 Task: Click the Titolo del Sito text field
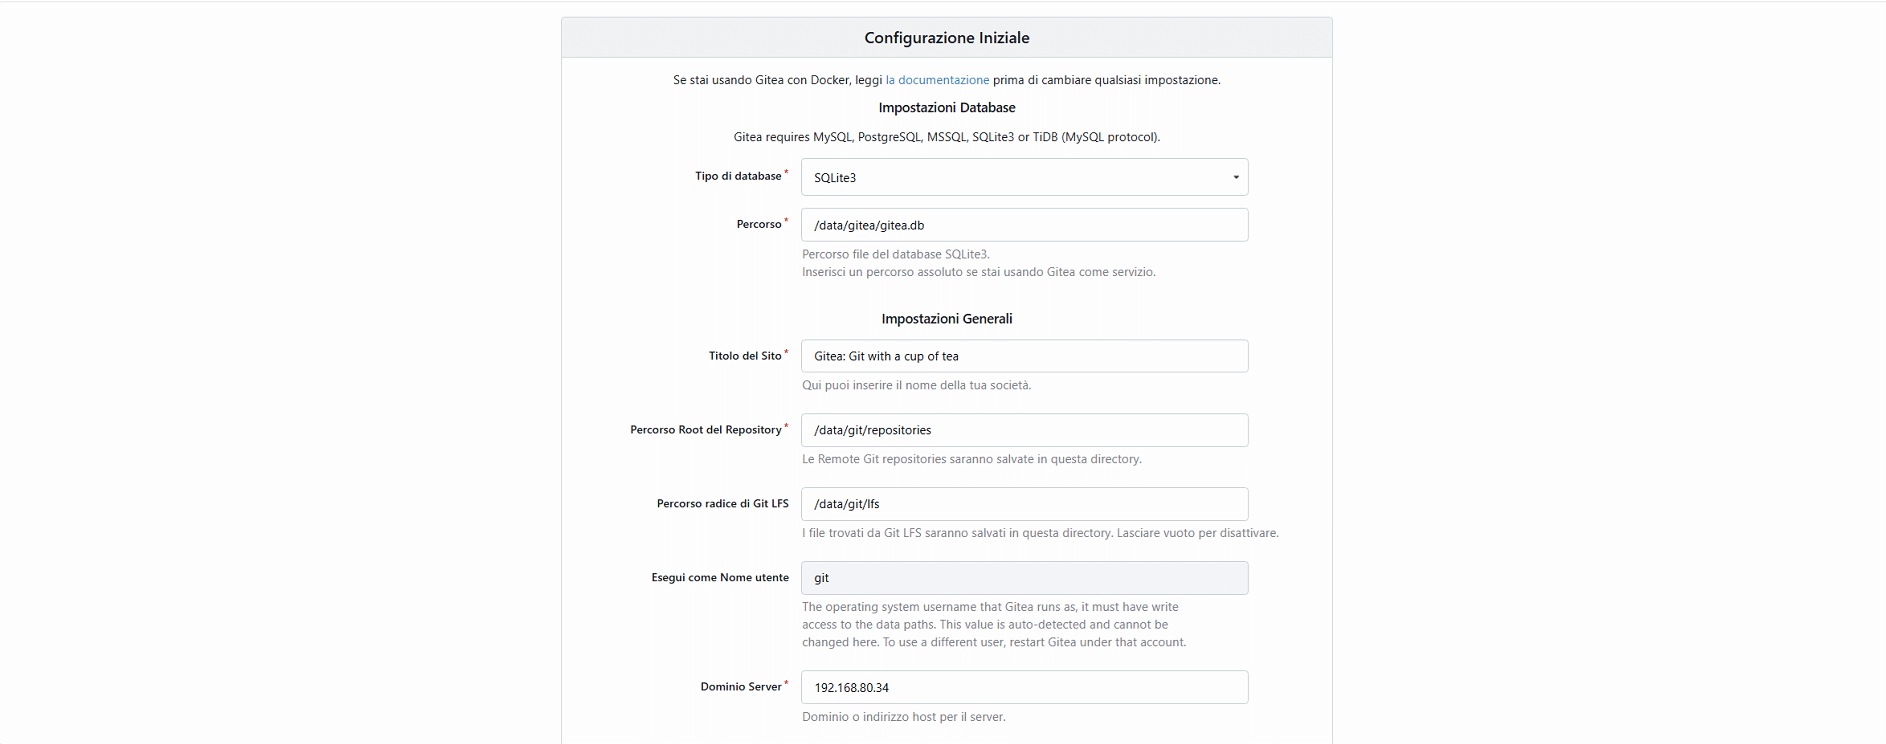1024,356
